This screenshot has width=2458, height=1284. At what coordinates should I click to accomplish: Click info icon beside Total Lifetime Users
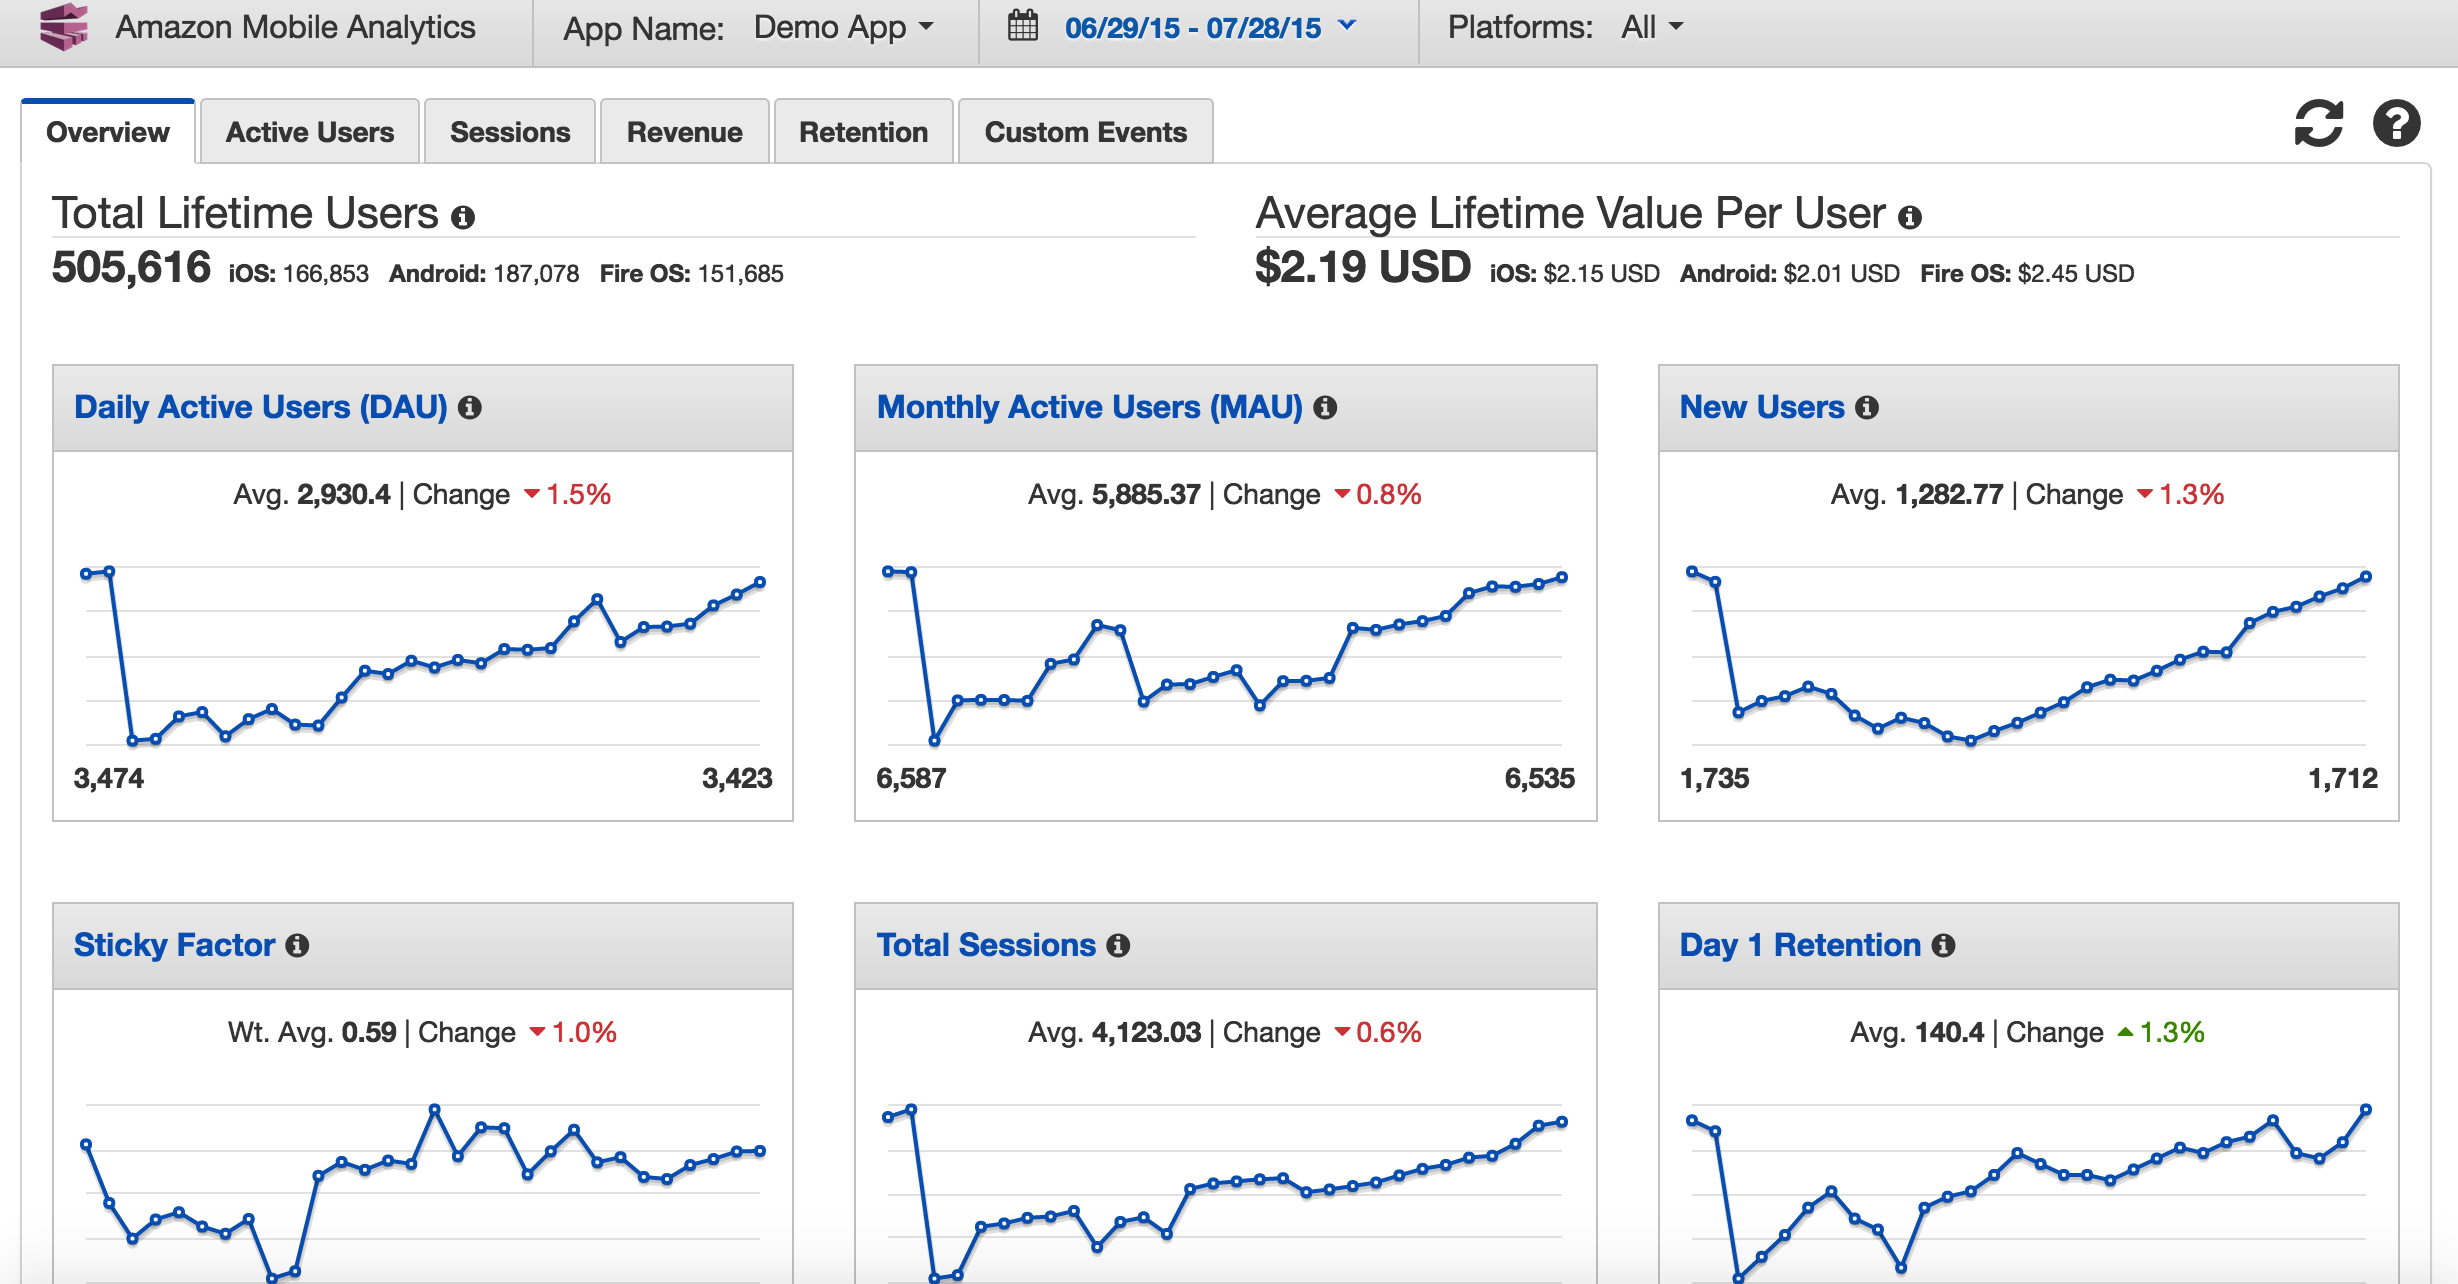462,217
